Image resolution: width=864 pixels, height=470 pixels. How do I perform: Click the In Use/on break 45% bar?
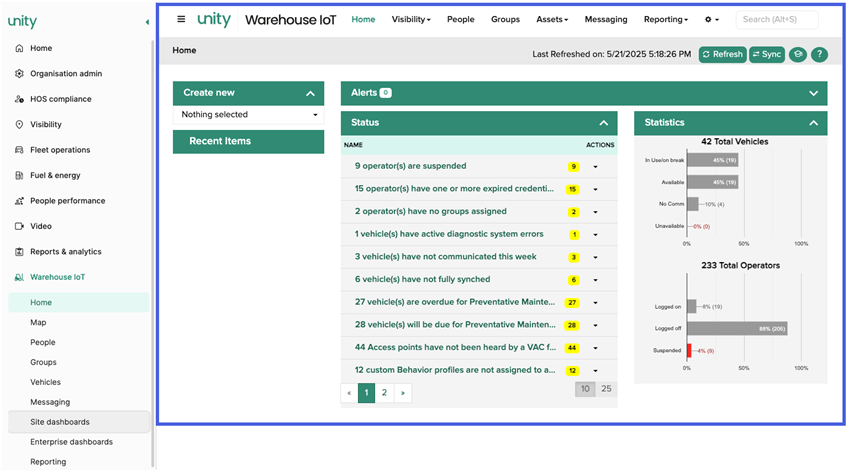[712, 160]
